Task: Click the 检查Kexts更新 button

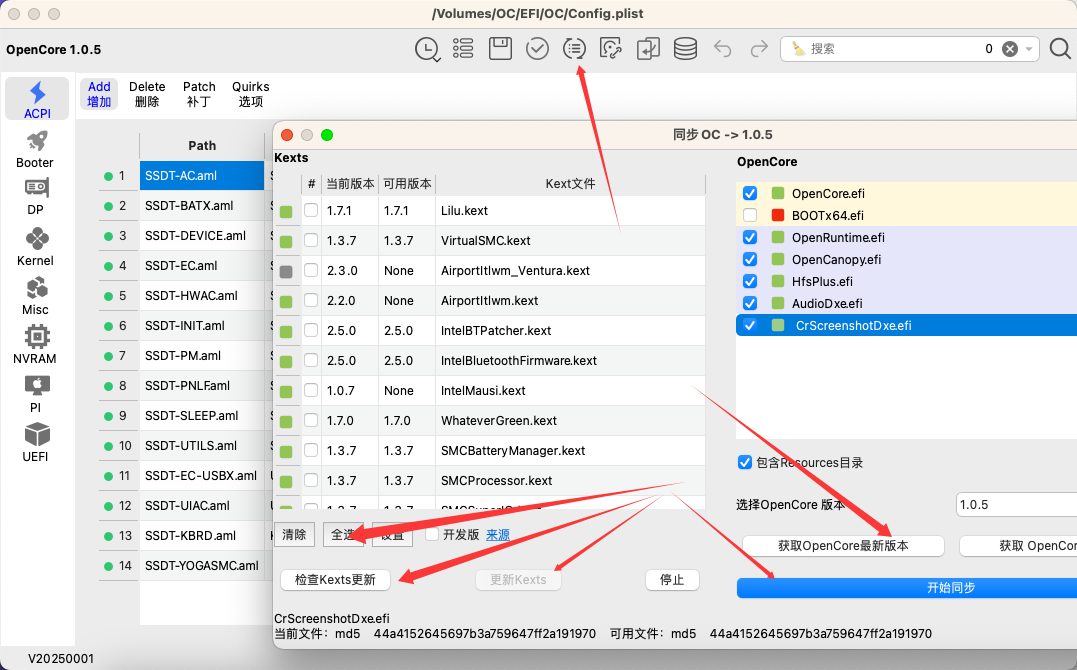Action: (x=335, y=580)
